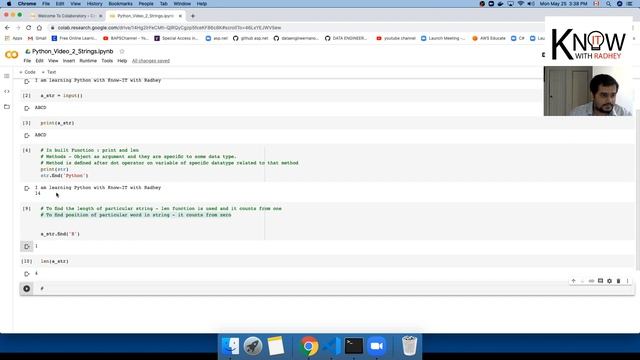Clear output icon beside first ABCD output
Viewport: 640px width, 360px height.
click(x=27, y=108)
